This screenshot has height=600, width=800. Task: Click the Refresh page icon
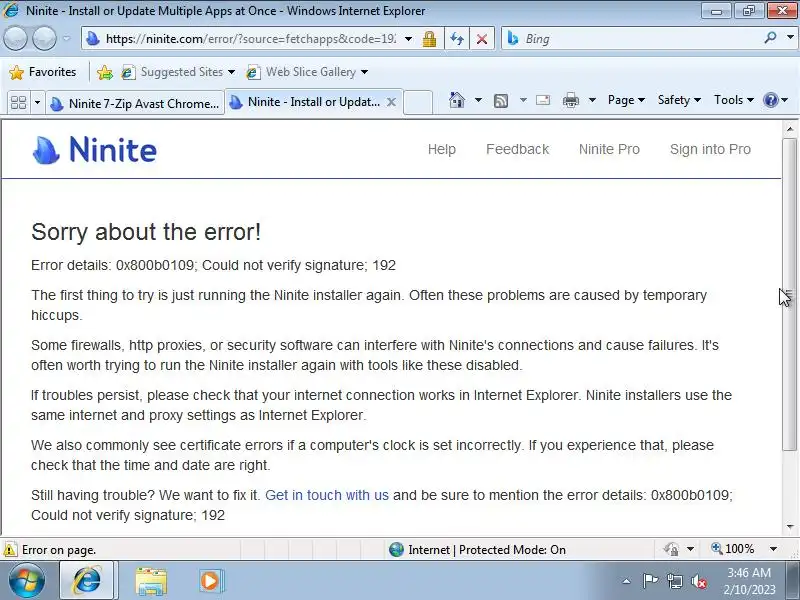(457, 39)
